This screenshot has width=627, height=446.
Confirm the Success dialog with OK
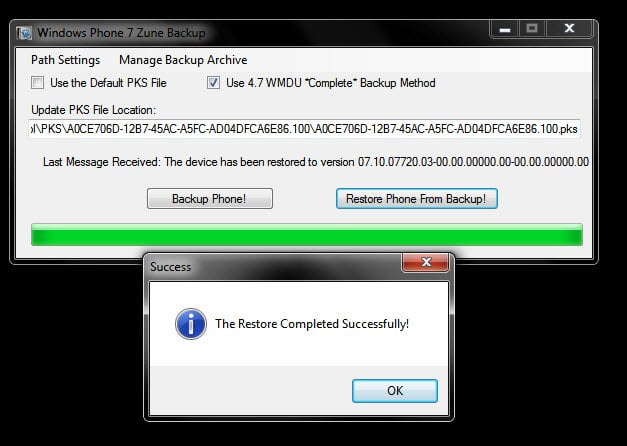click(x=395, y=391)
